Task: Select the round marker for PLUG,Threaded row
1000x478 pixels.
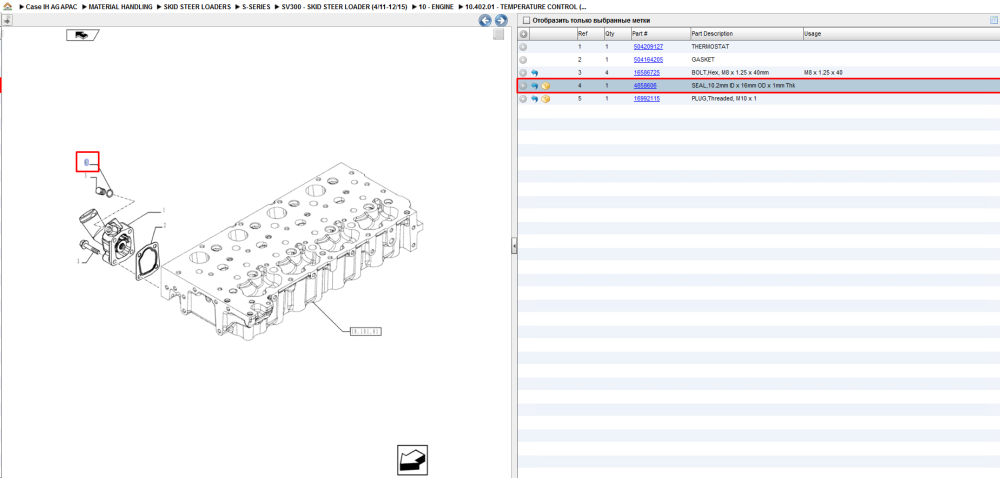Action: coord(523,99)
